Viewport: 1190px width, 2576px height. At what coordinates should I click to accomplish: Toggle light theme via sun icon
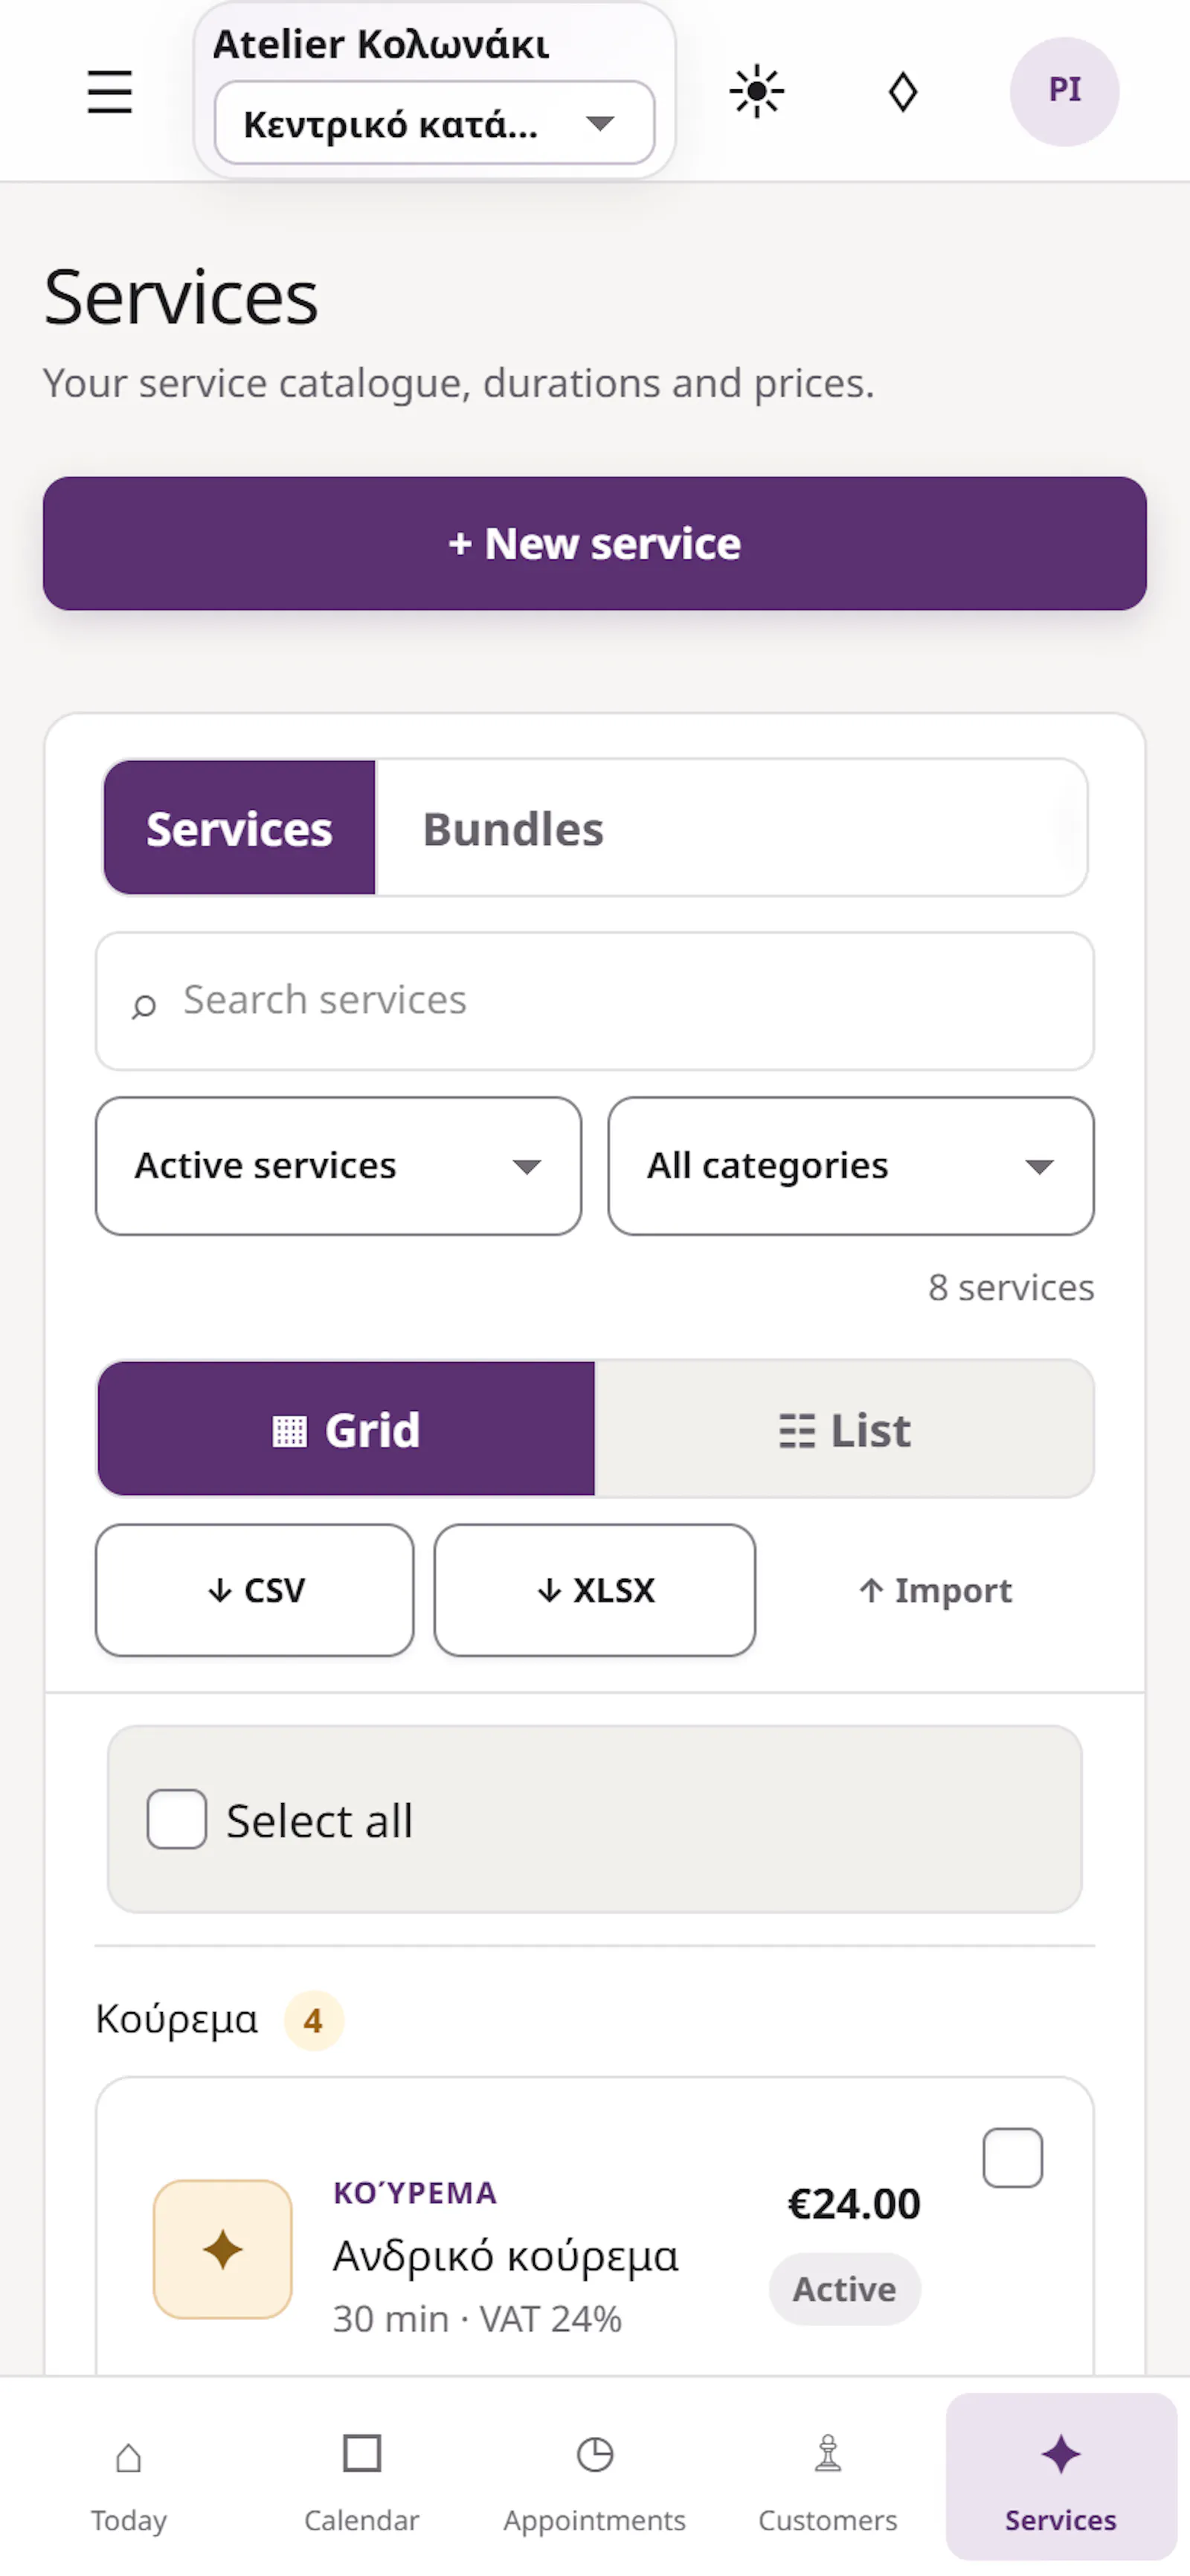(757, 92)
